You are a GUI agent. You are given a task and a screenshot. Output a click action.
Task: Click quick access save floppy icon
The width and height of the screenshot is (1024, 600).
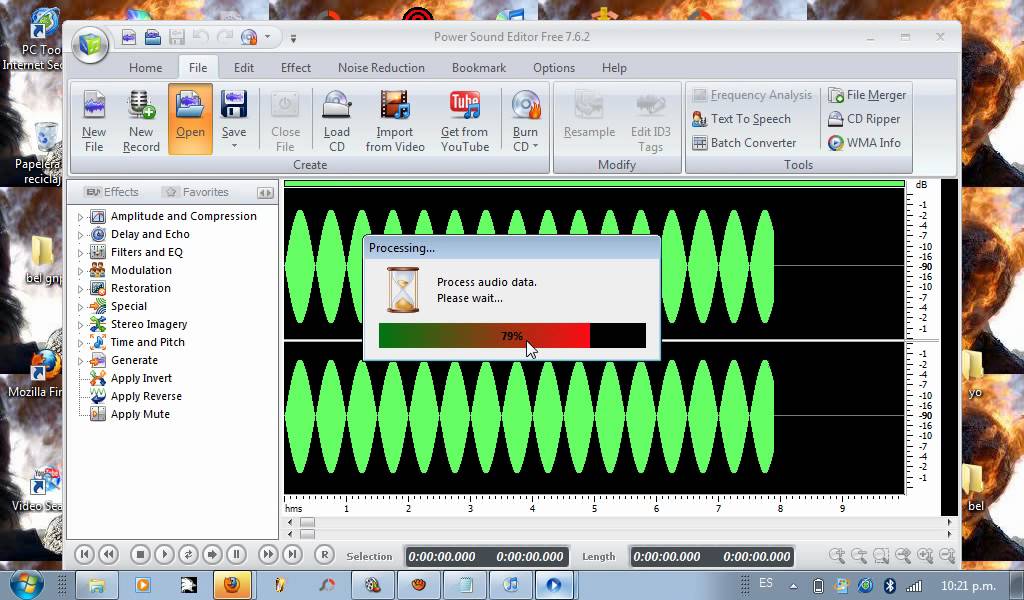(176, 37)
